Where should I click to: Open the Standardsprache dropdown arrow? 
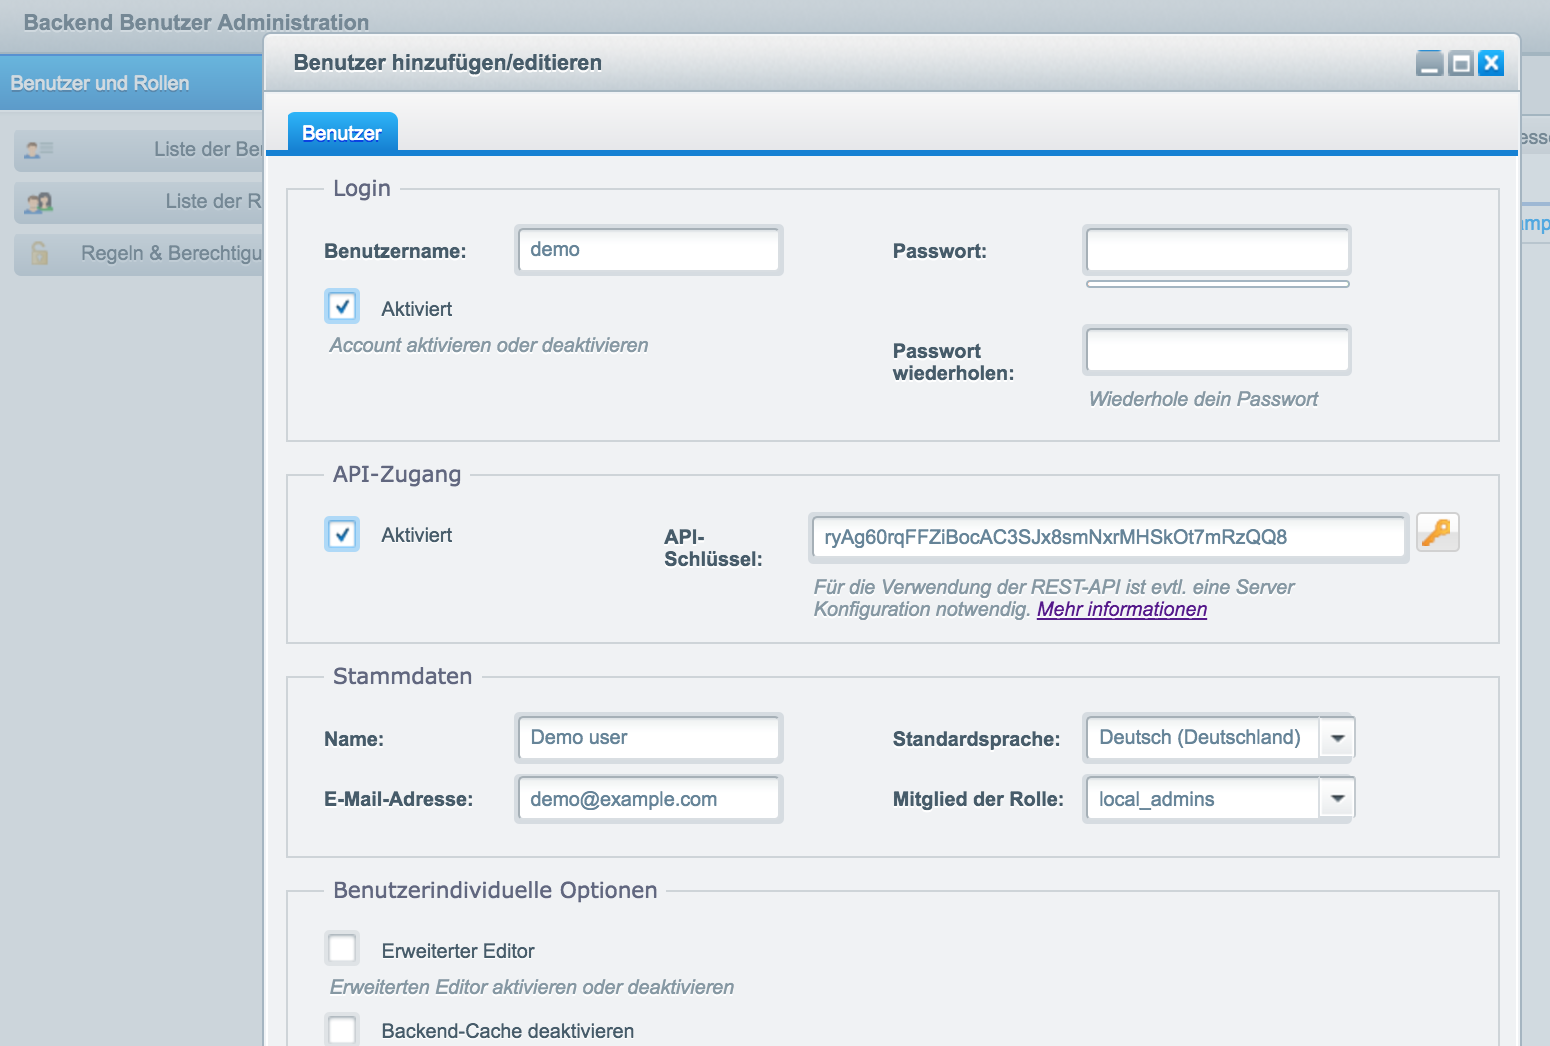pos(1337,738)
